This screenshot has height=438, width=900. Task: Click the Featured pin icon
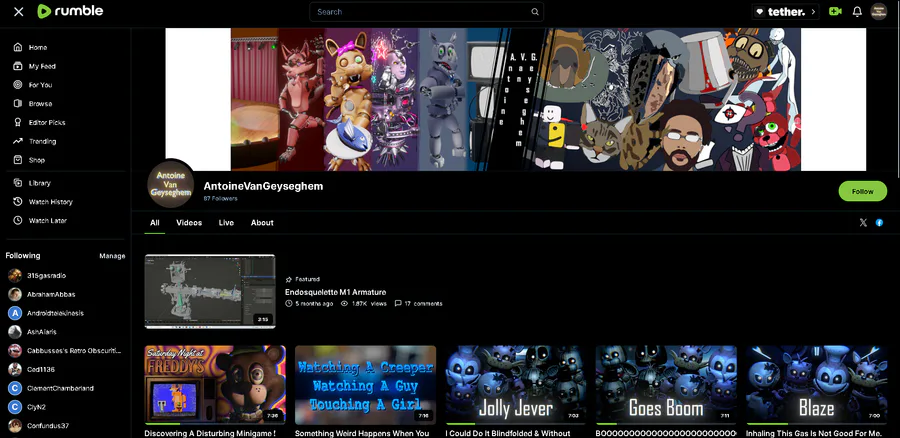pos(288,280)
